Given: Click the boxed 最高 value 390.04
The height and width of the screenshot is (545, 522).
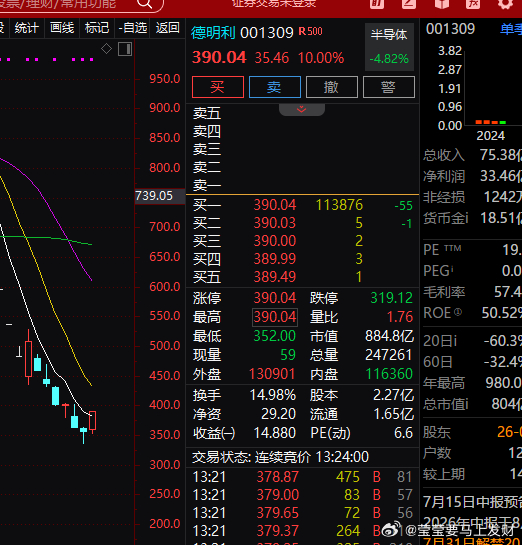Looking at the screenshot, I should 275,317.
